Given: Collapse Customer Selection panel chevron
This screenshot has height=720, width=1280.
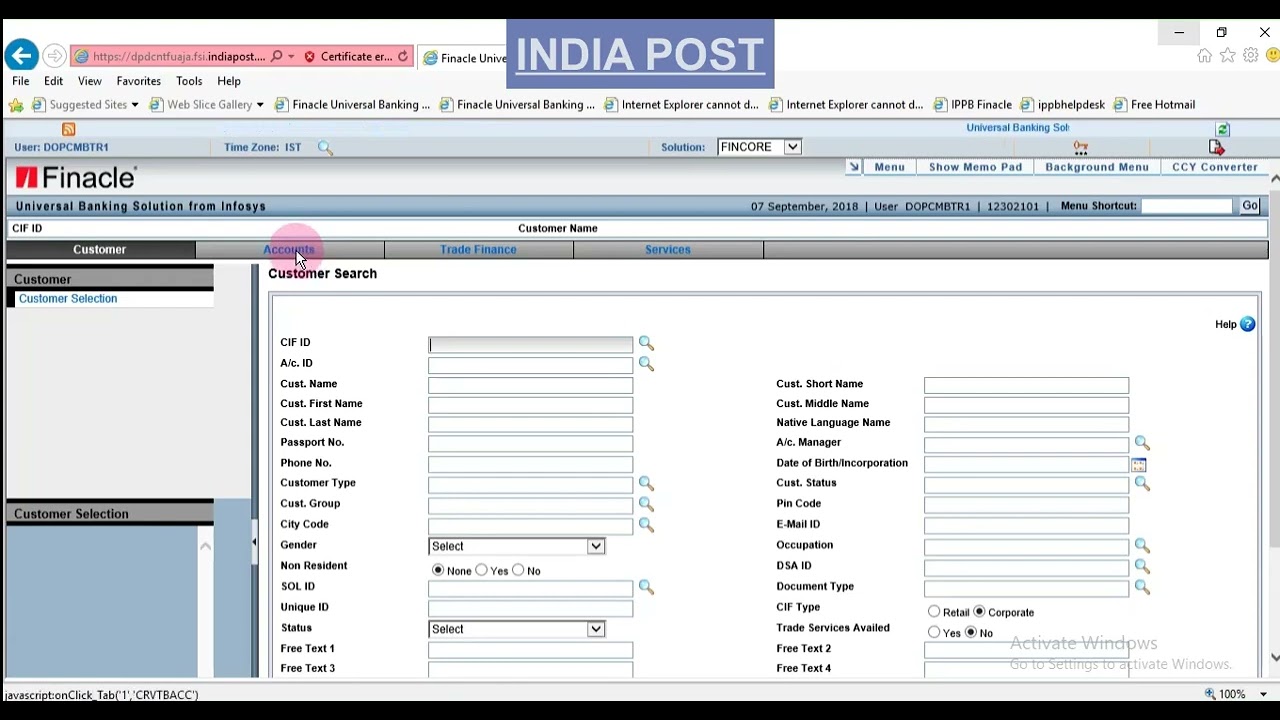Looking at the screenshot, I should (205, 546).
